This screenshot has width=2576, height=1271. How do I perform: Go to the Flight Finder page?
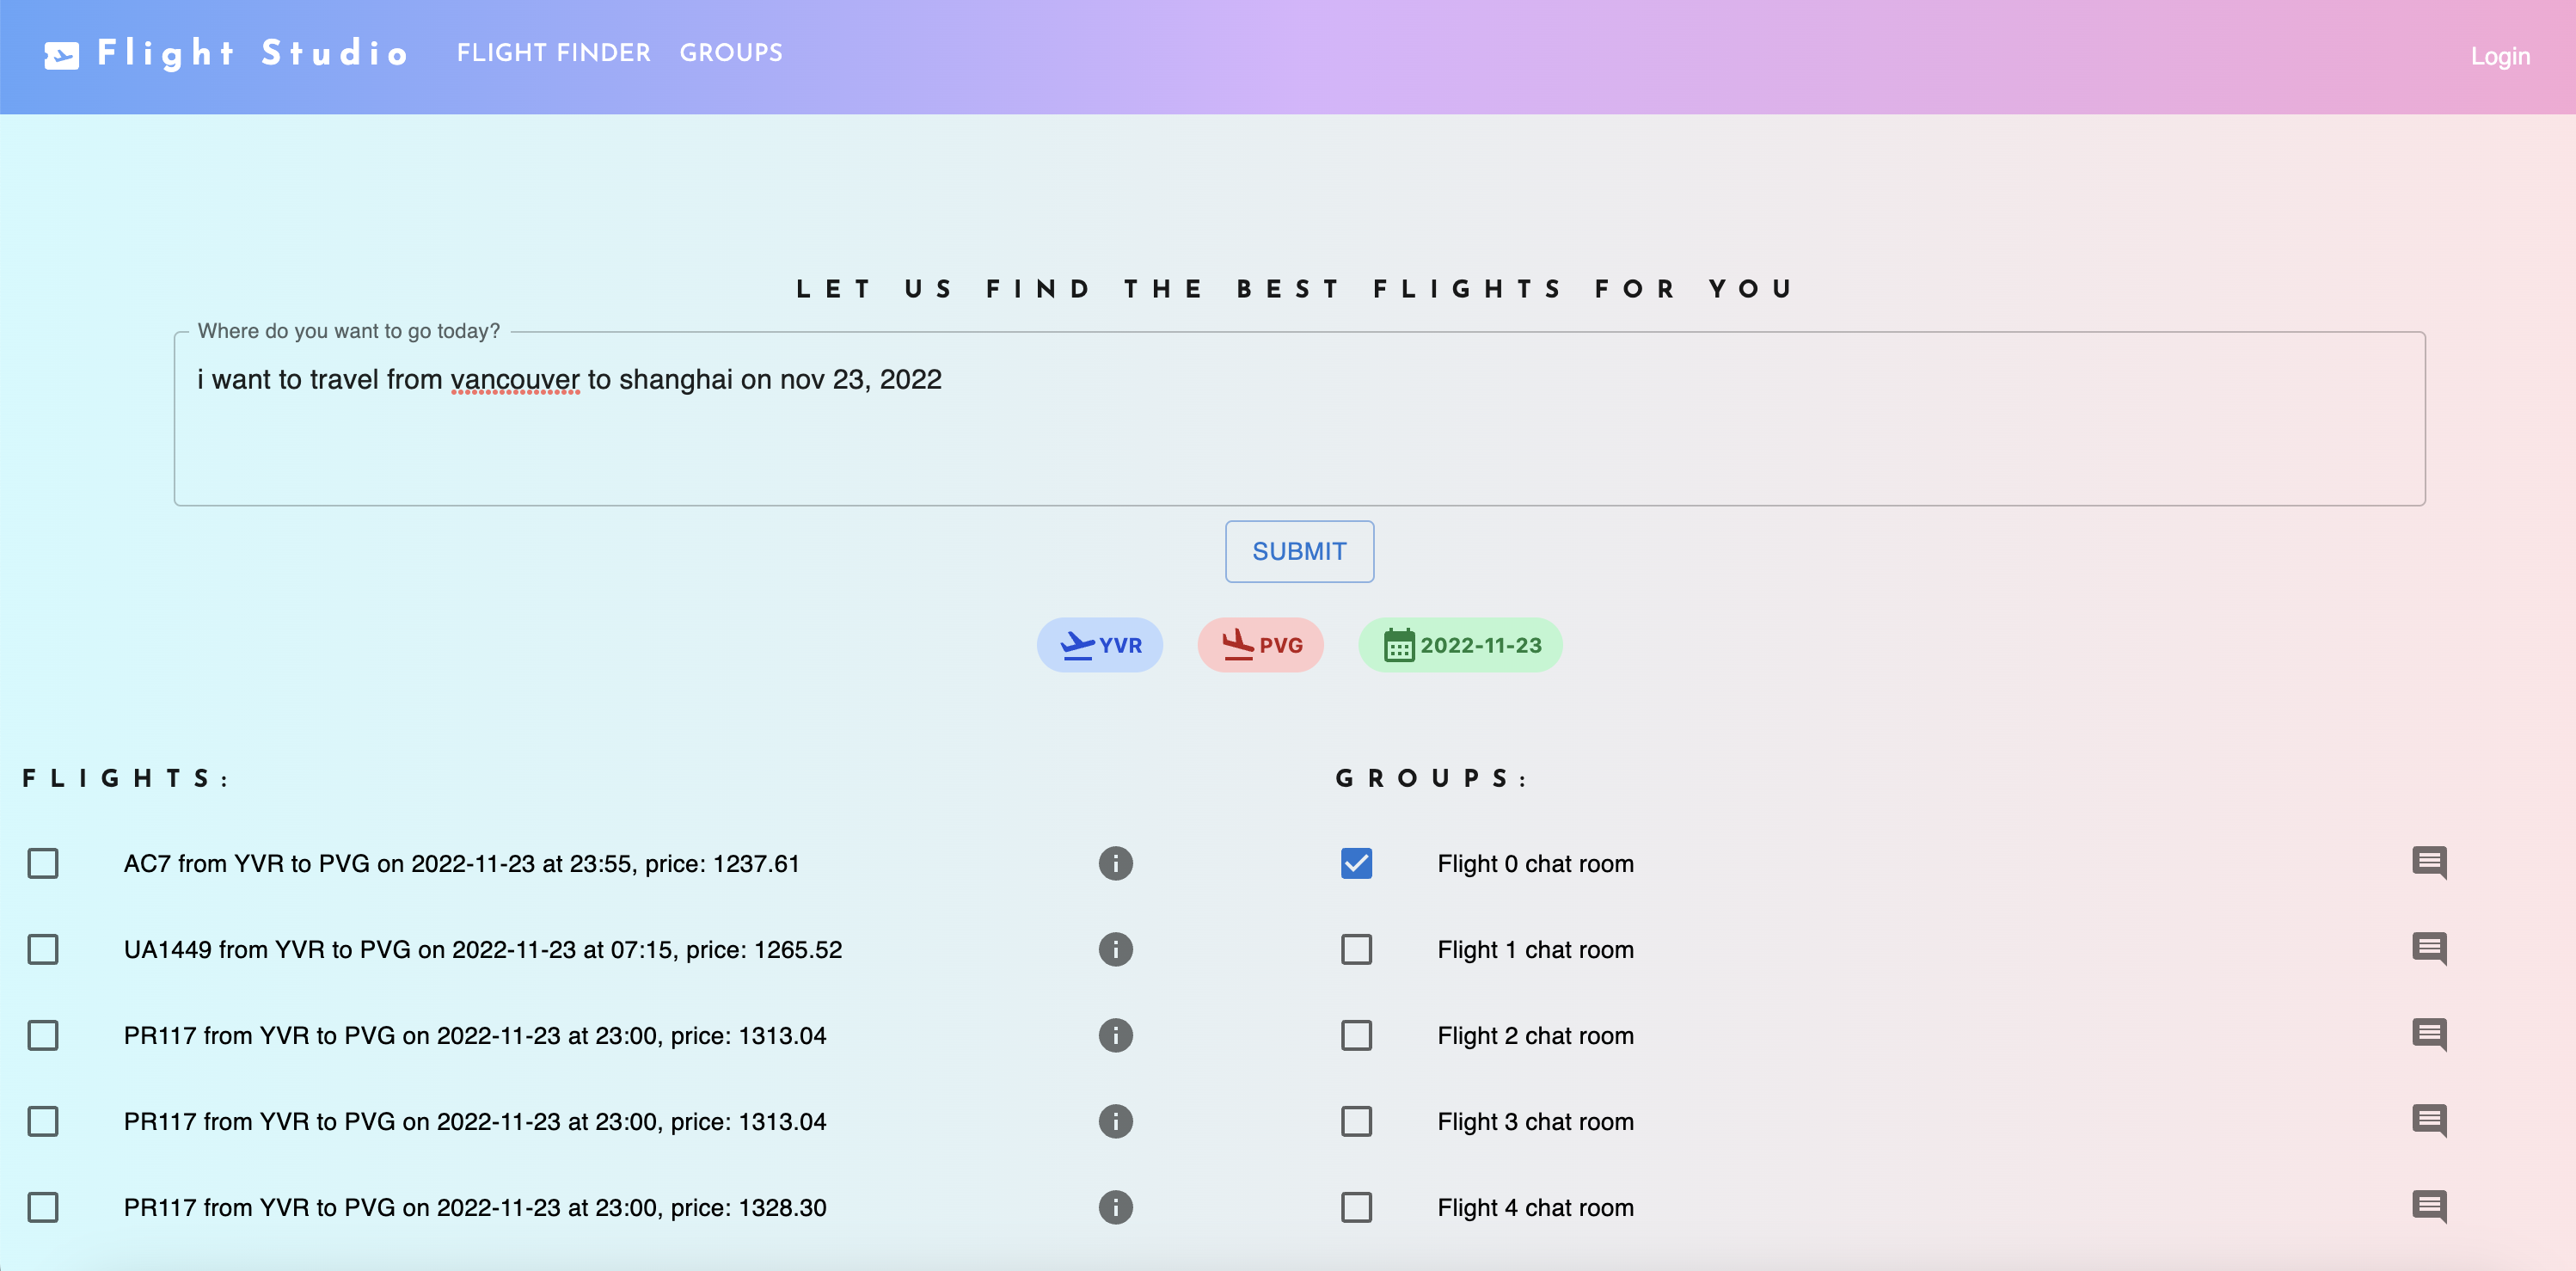point(553,53)
